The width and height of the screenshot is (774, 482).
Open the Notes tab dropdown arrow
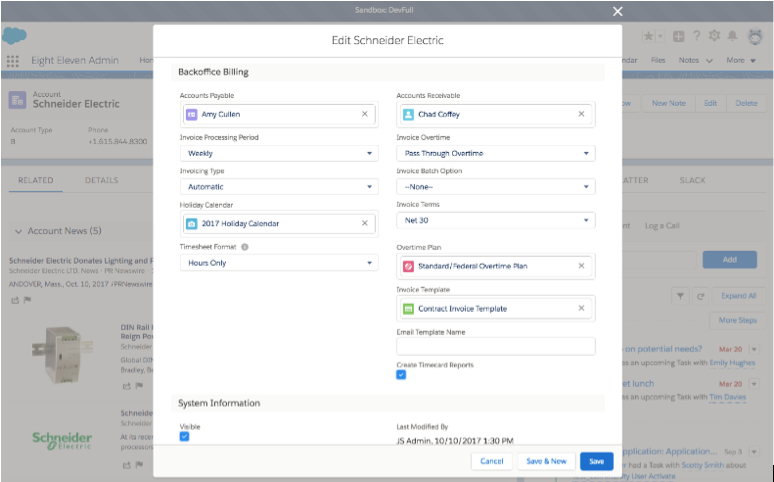pos(709,61)
